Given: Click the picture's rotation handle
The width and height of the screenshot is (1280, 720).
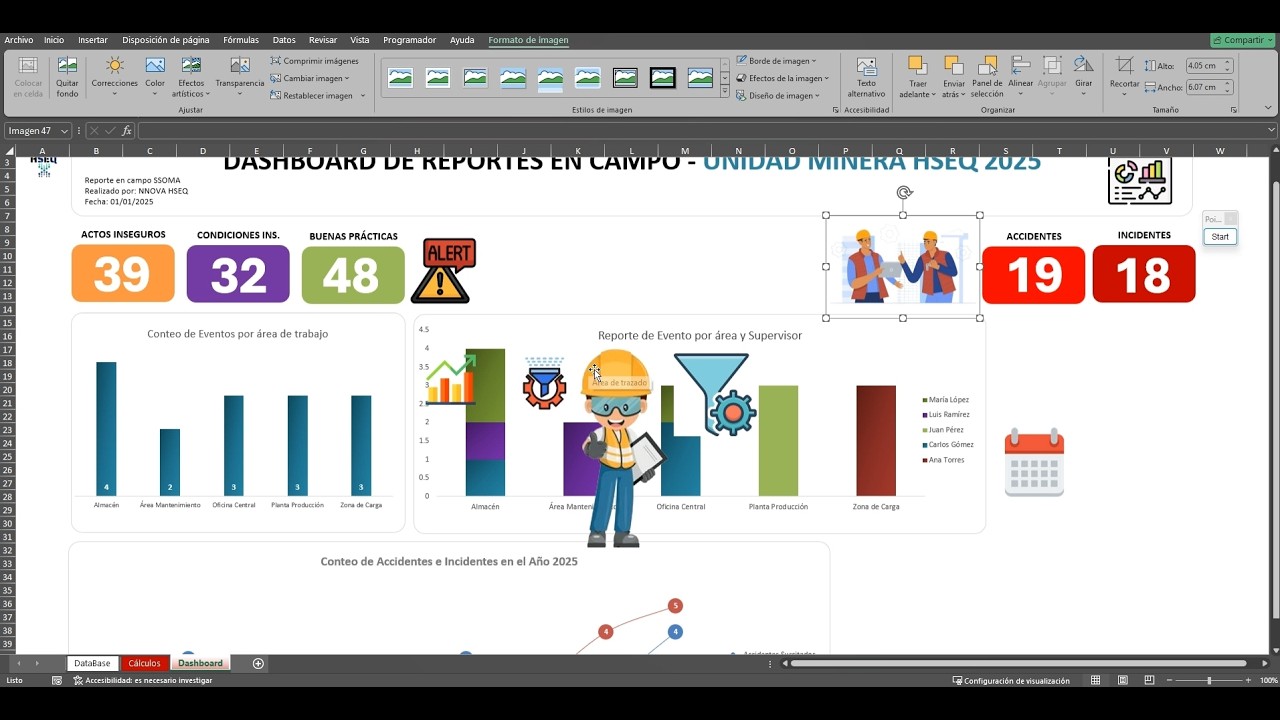Looking at the screenshot, I should pyautogui.click(x=904, y=193).
